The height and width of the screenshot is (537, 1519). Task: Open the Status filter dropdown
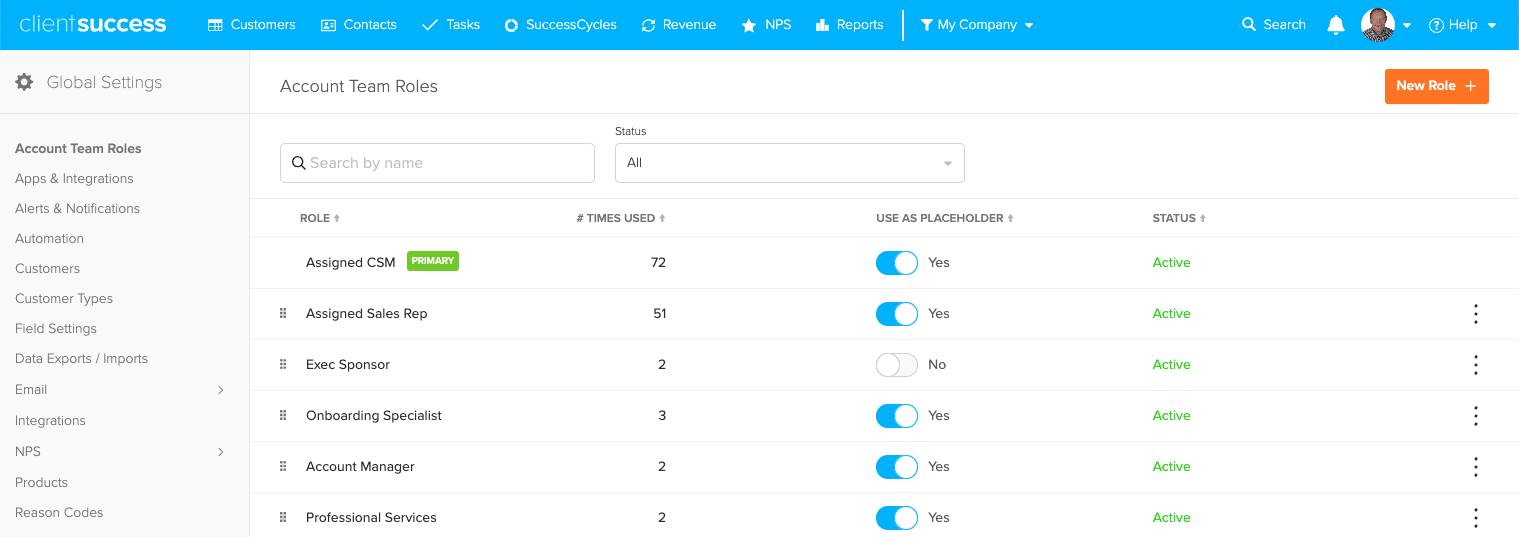(x=789, y=163)
